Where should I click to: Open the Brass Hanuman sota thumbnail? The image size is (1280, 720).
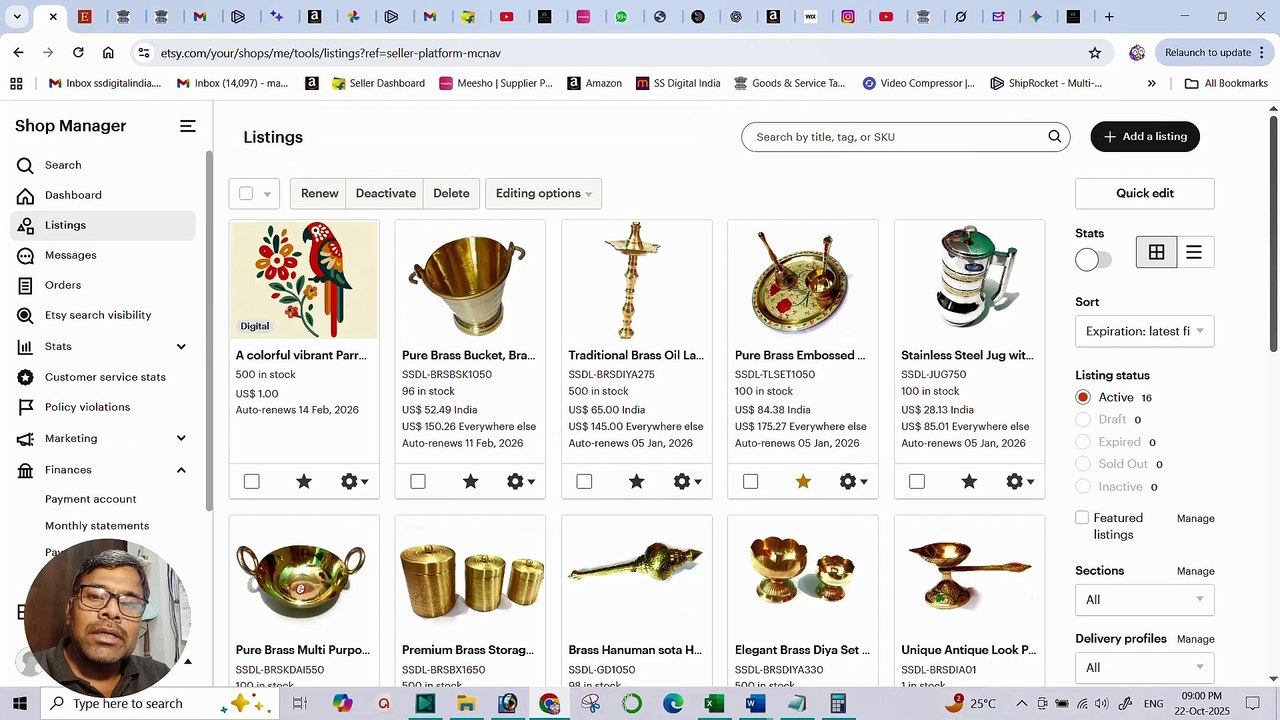pos(637,575)
